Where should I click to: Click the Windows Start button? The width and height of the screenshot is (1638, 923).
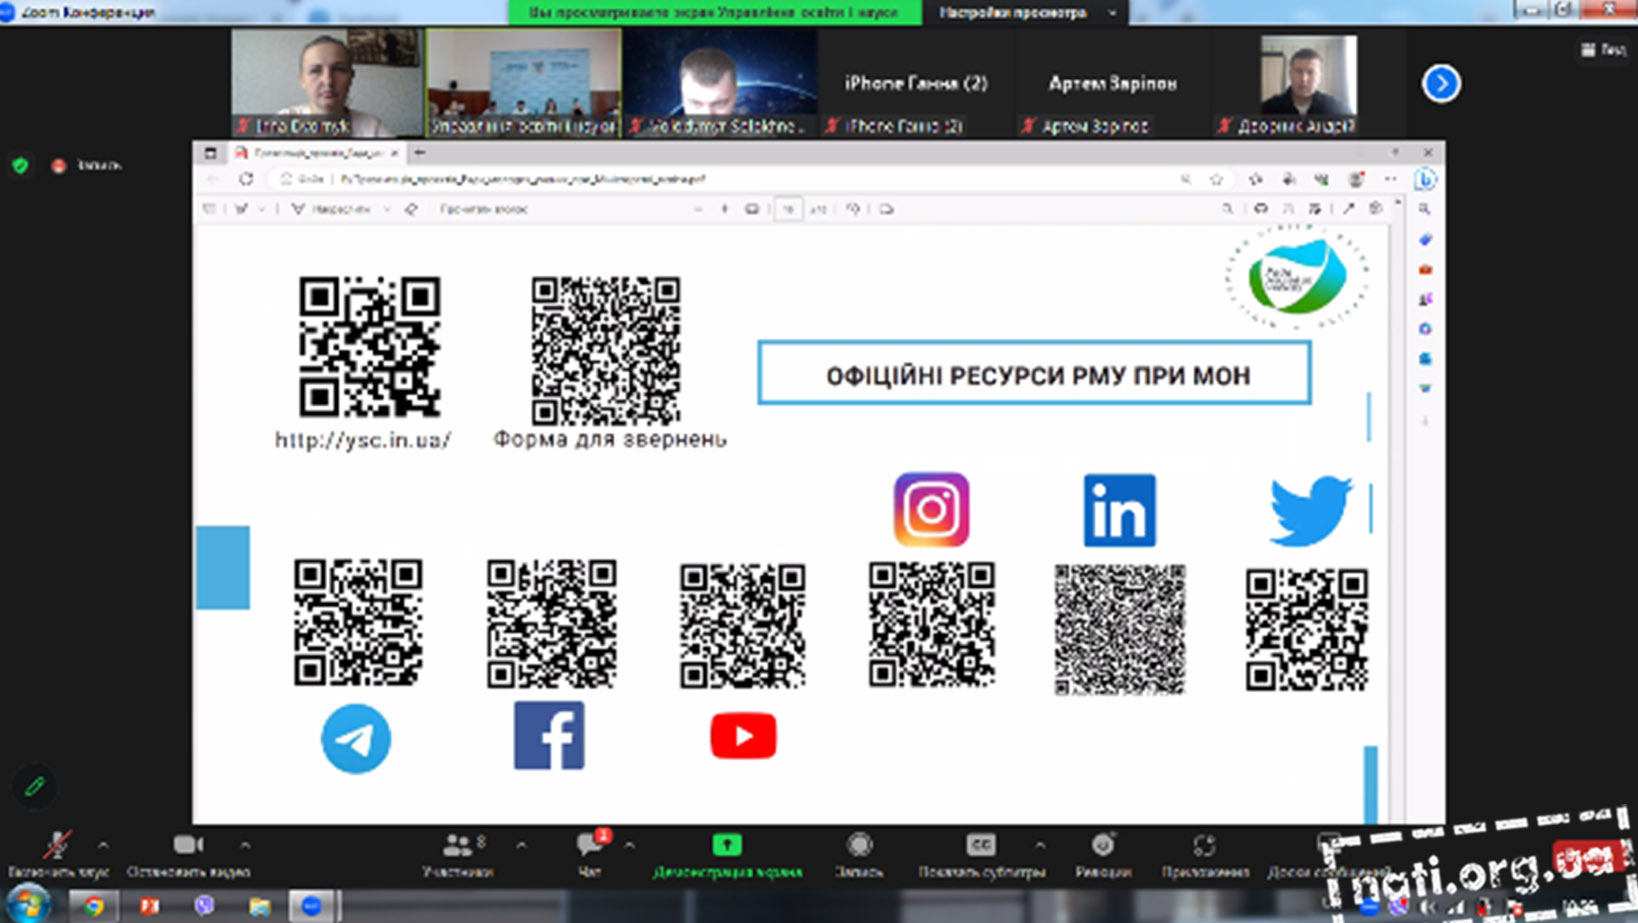(28, 904)
